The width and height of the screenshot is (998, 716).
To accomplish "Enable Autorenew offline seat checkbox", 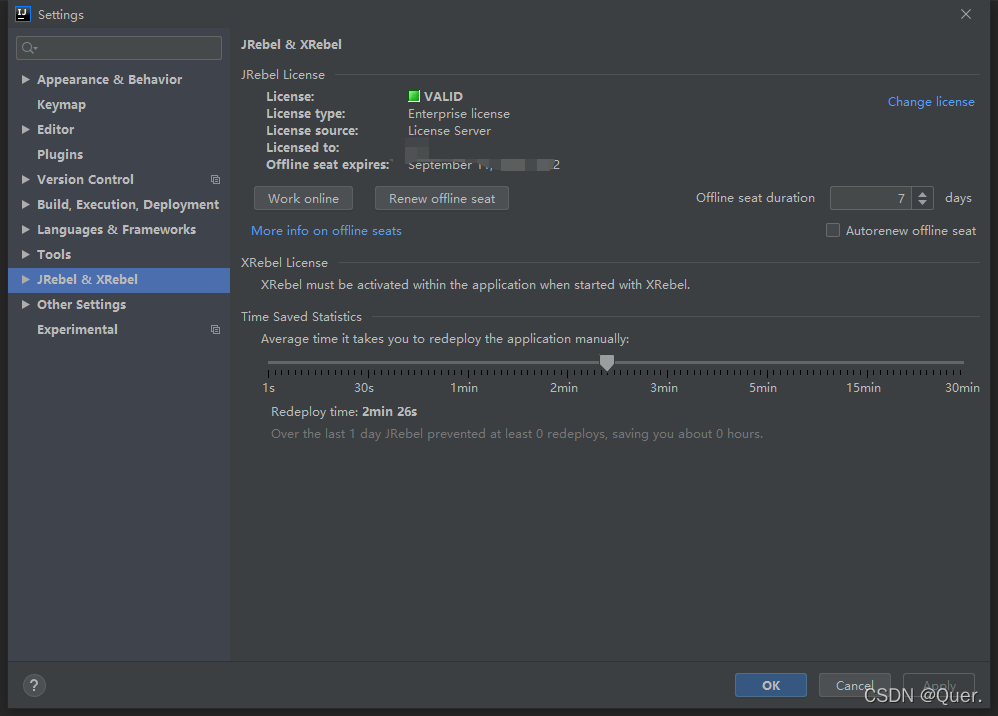I will (833, 230).
